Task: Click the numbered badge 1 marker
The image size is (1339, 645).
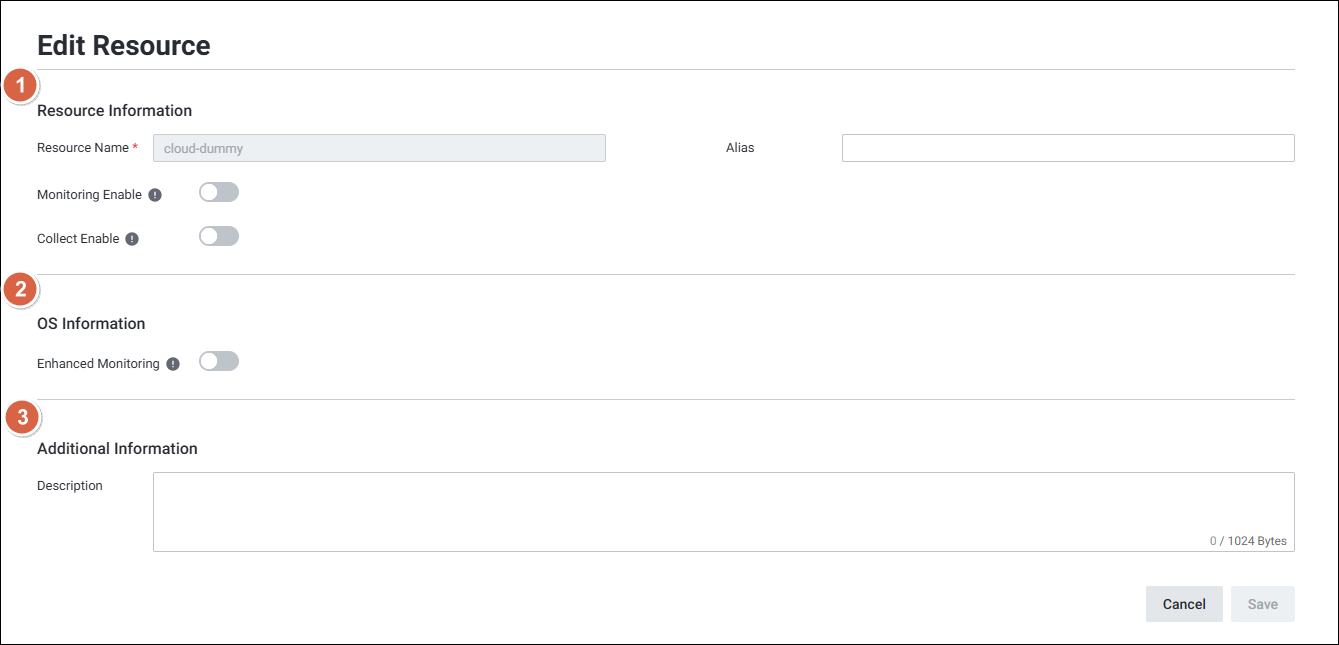Action: click(20, 86)
